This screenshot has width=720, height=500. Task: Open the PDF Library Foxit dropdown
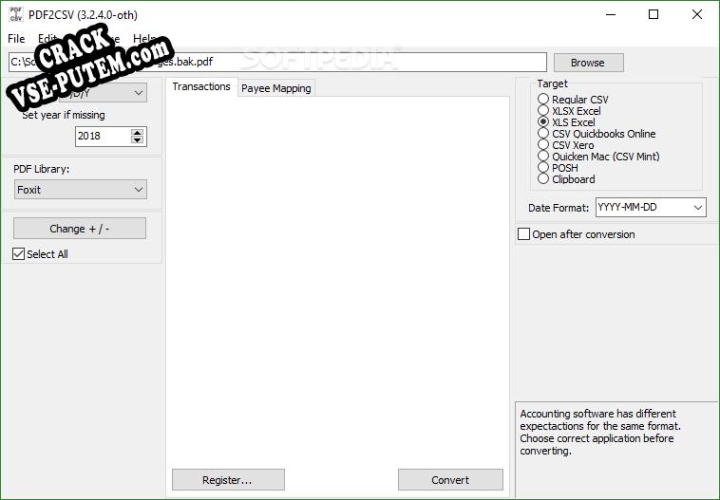coord(80,189)
